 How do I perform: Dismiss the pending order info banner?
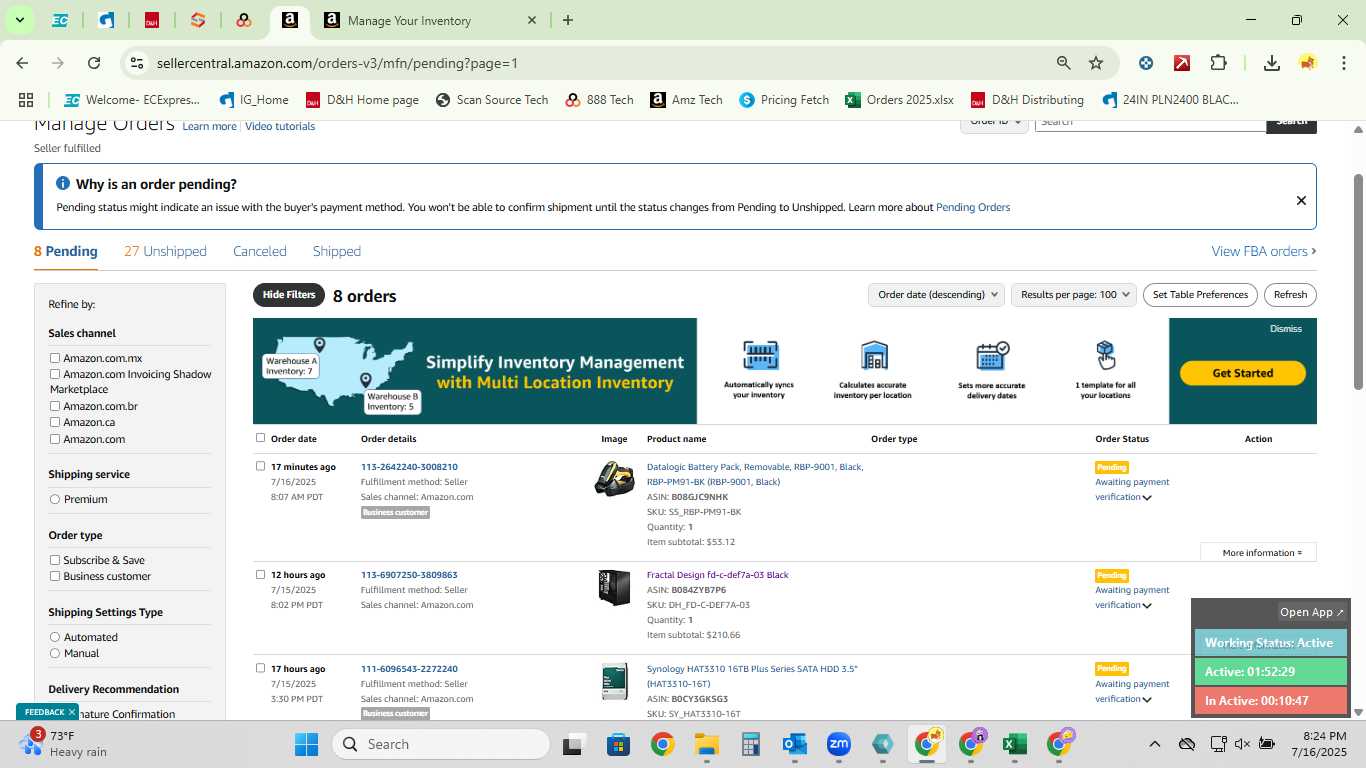(1301, 200)
